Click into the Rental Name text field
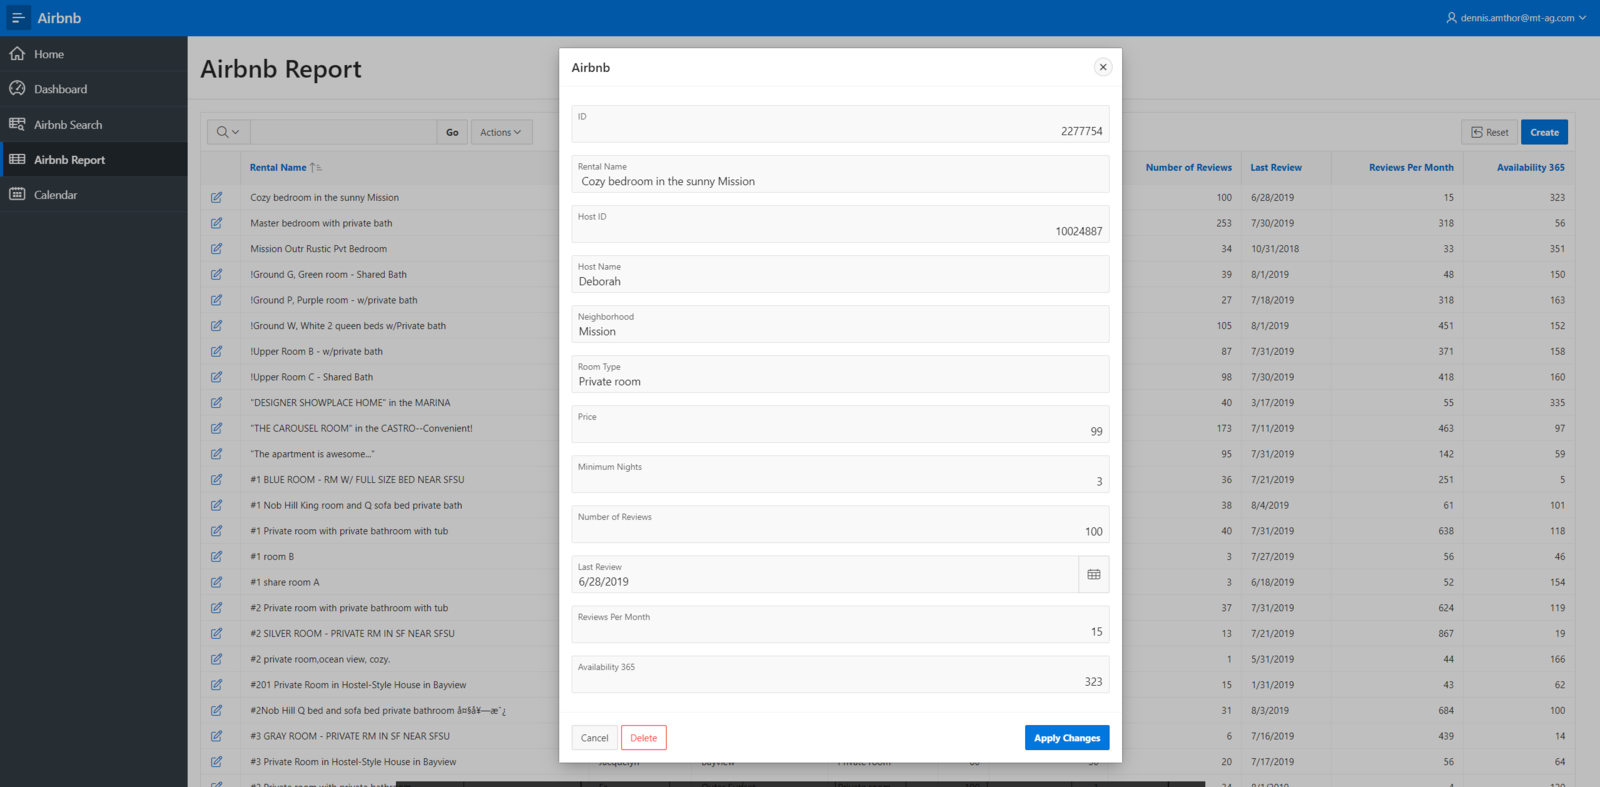 [x=840, y=182]
